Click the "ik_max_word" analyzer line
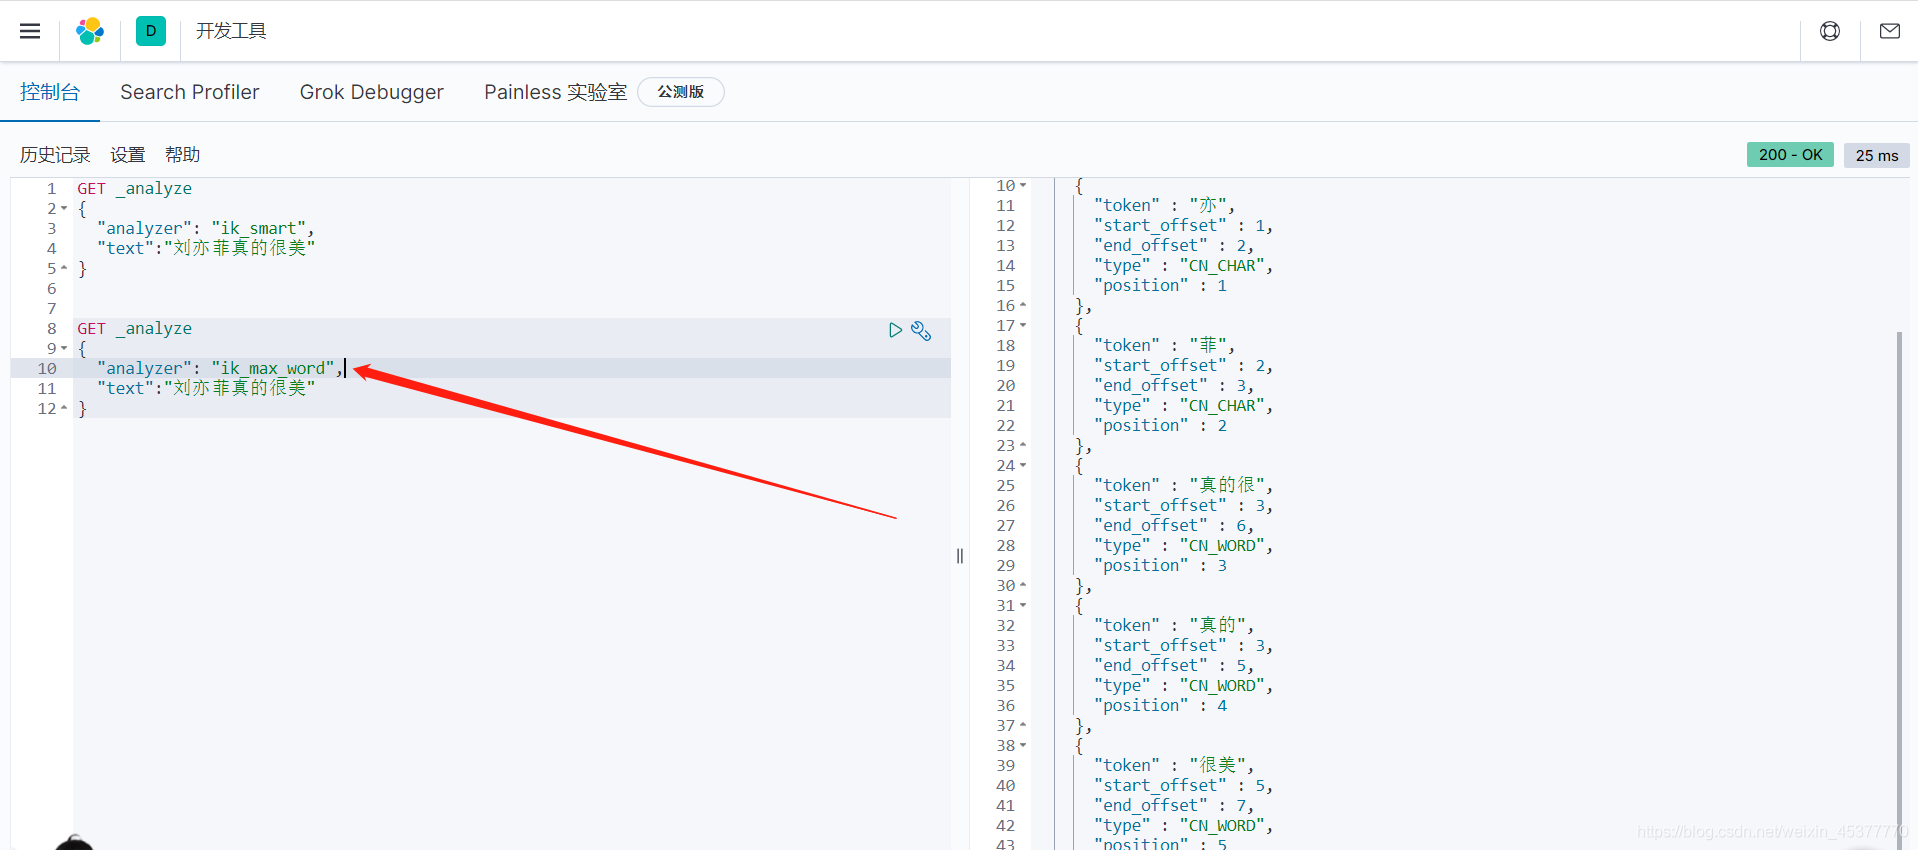1918x850 pixels. click(x=220, y=369)
